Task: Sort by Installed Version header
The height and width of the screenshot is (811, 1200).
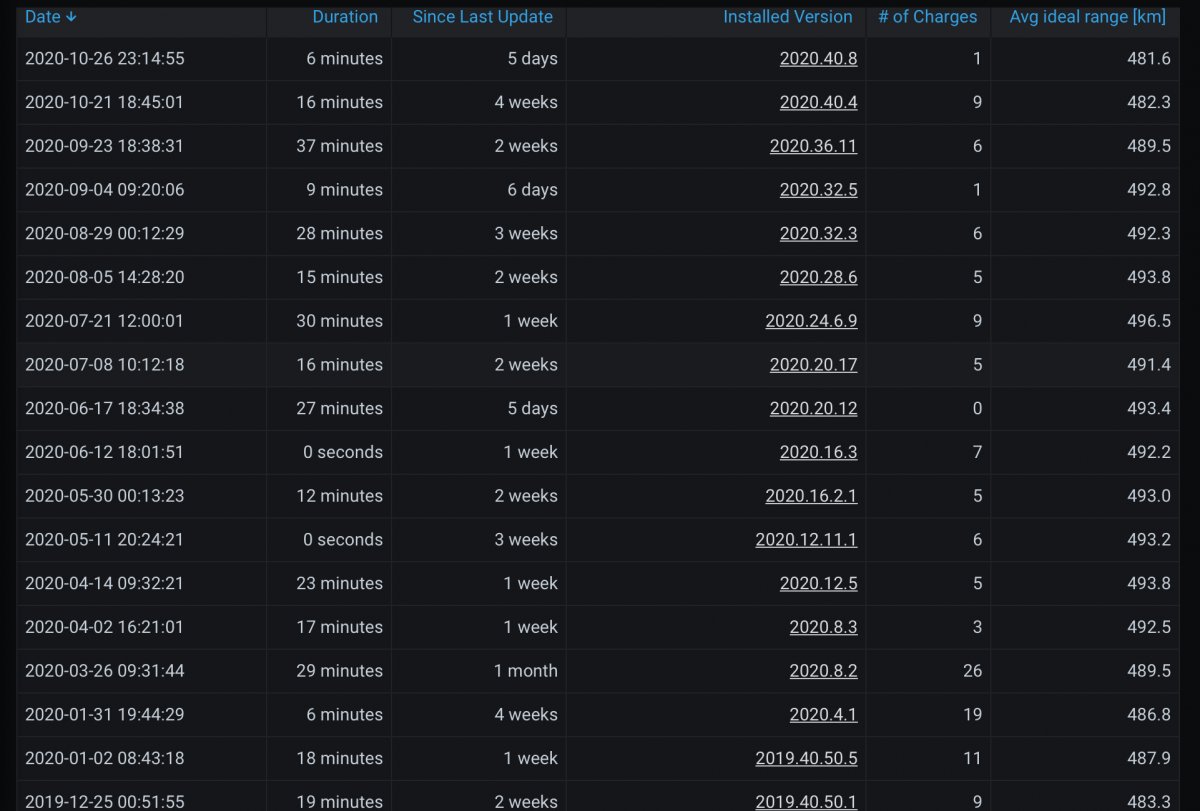Action: [x=788, y=17]
